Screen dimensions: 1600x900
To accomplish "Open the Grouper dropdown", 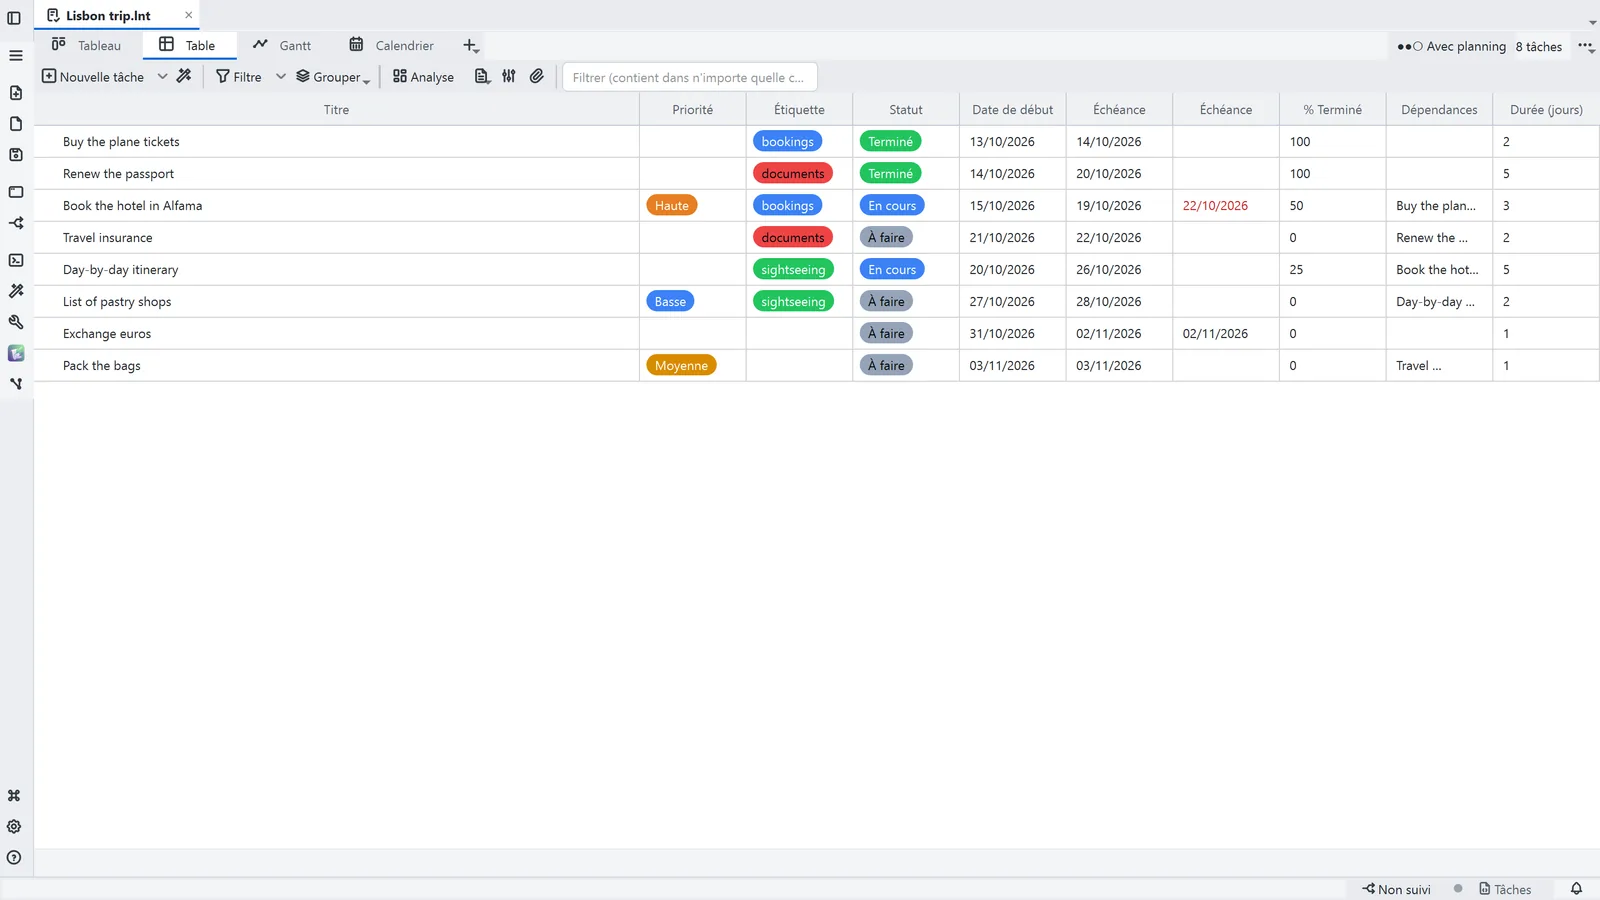I will click(x=333, y=77).
